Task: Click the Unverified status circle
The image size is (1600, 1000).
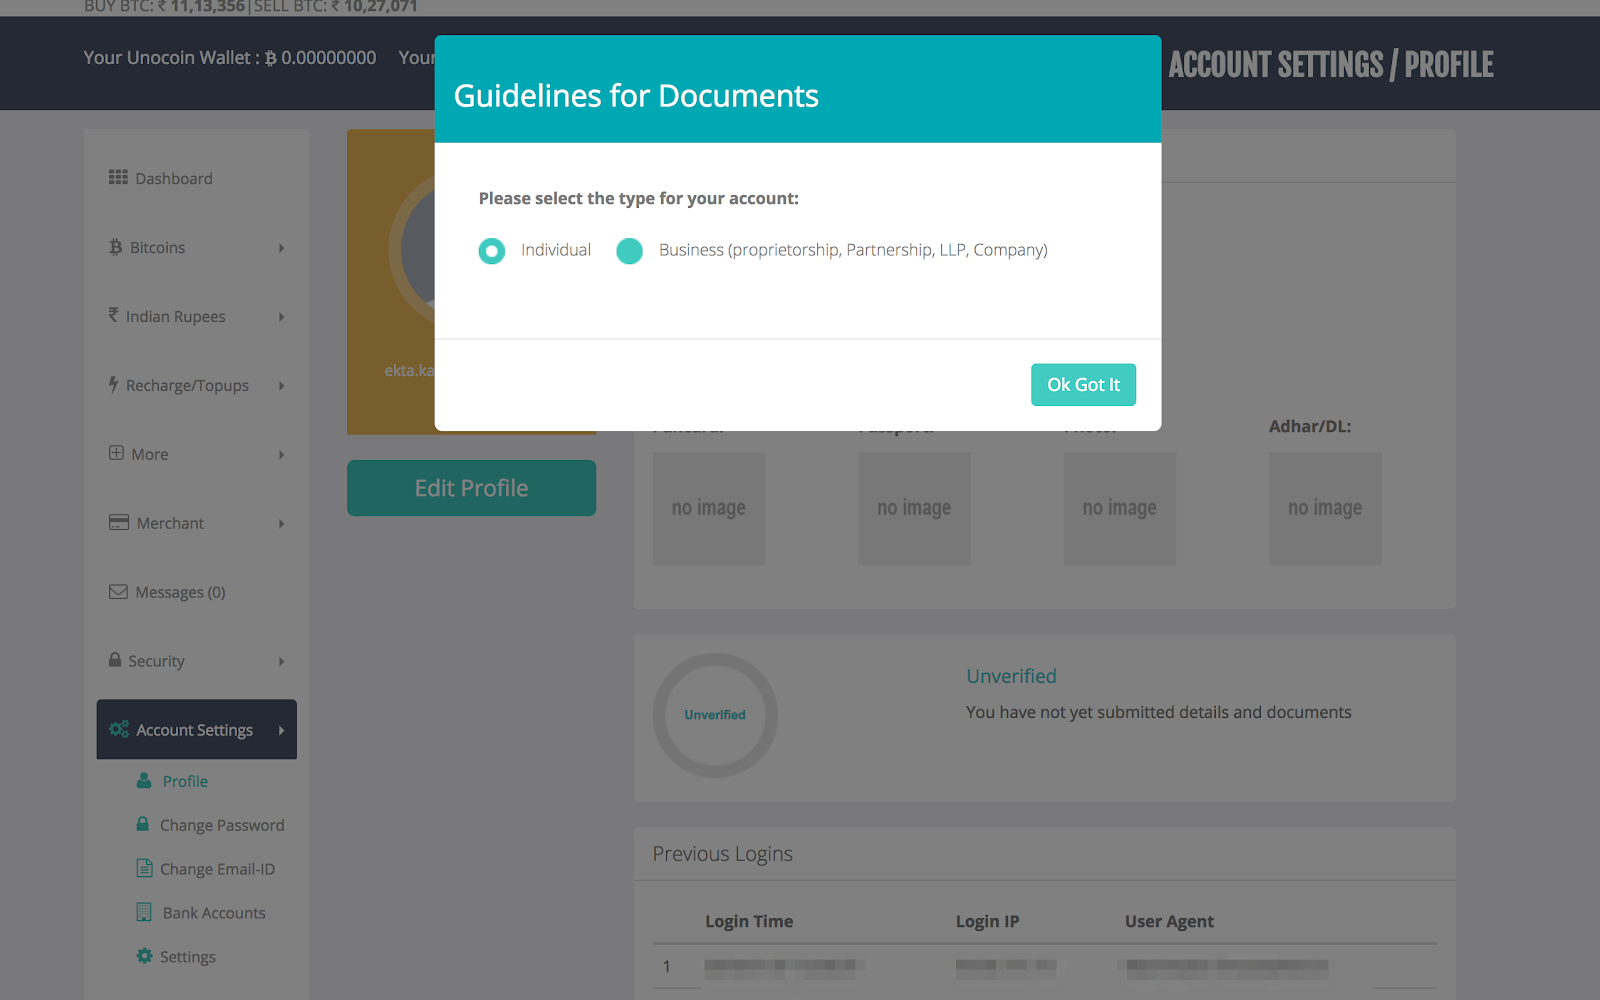Action: pos(715,715)
